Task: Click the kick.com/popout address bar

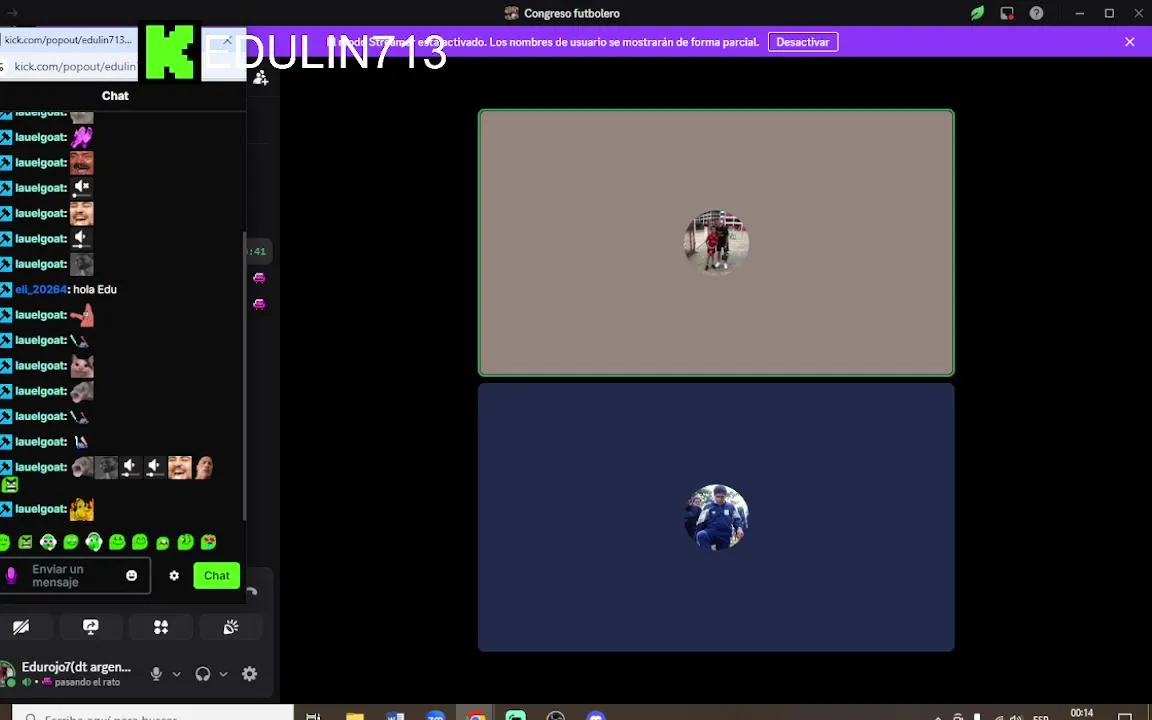Action: point(75,66)
